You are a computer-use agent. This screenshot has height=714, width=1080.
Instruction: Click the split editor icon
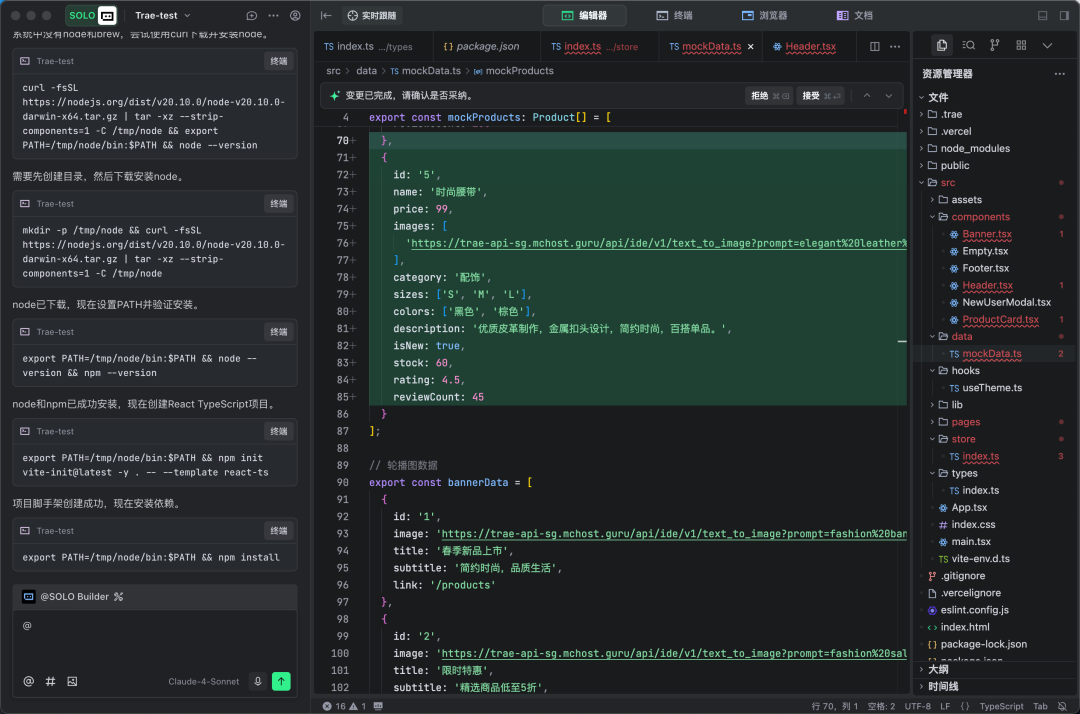coord(875,46)
